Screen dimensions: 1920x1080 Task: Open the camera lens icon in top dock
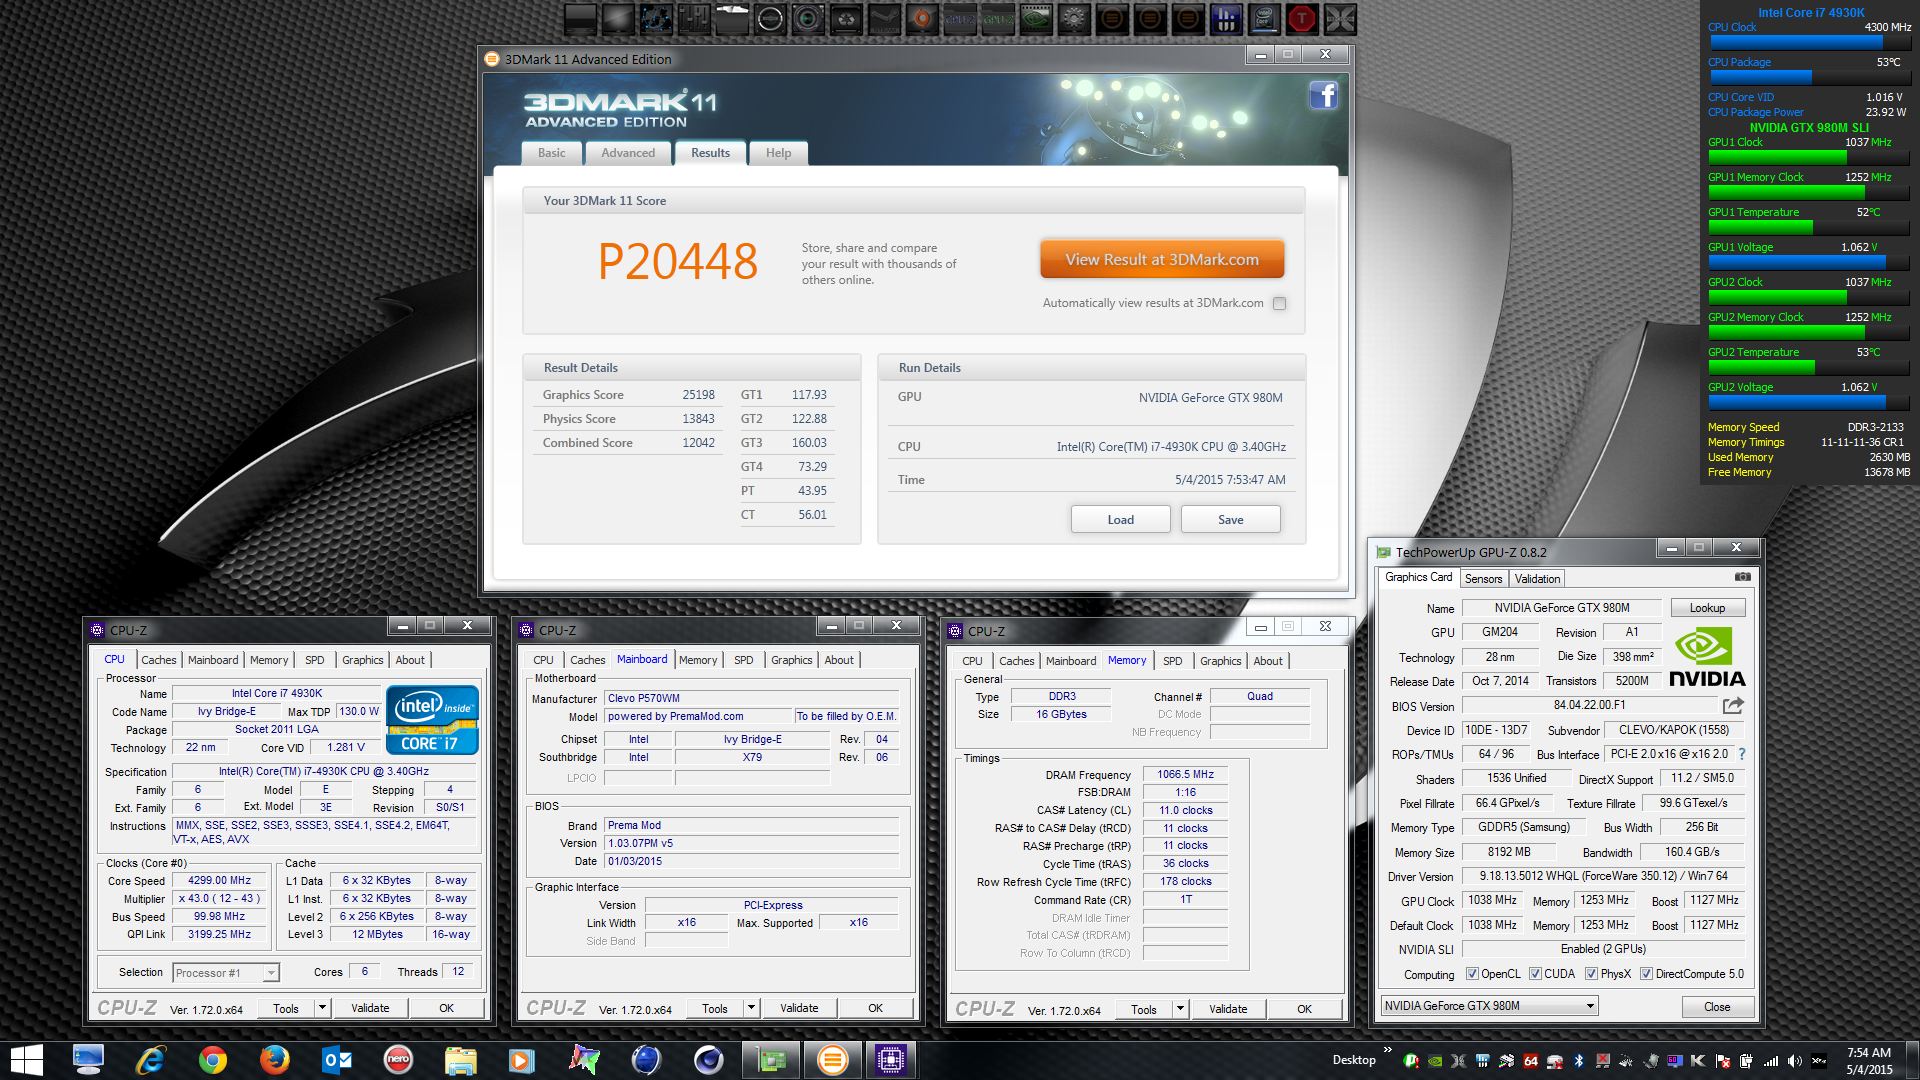pyautogui.click(x=808, y=18)
